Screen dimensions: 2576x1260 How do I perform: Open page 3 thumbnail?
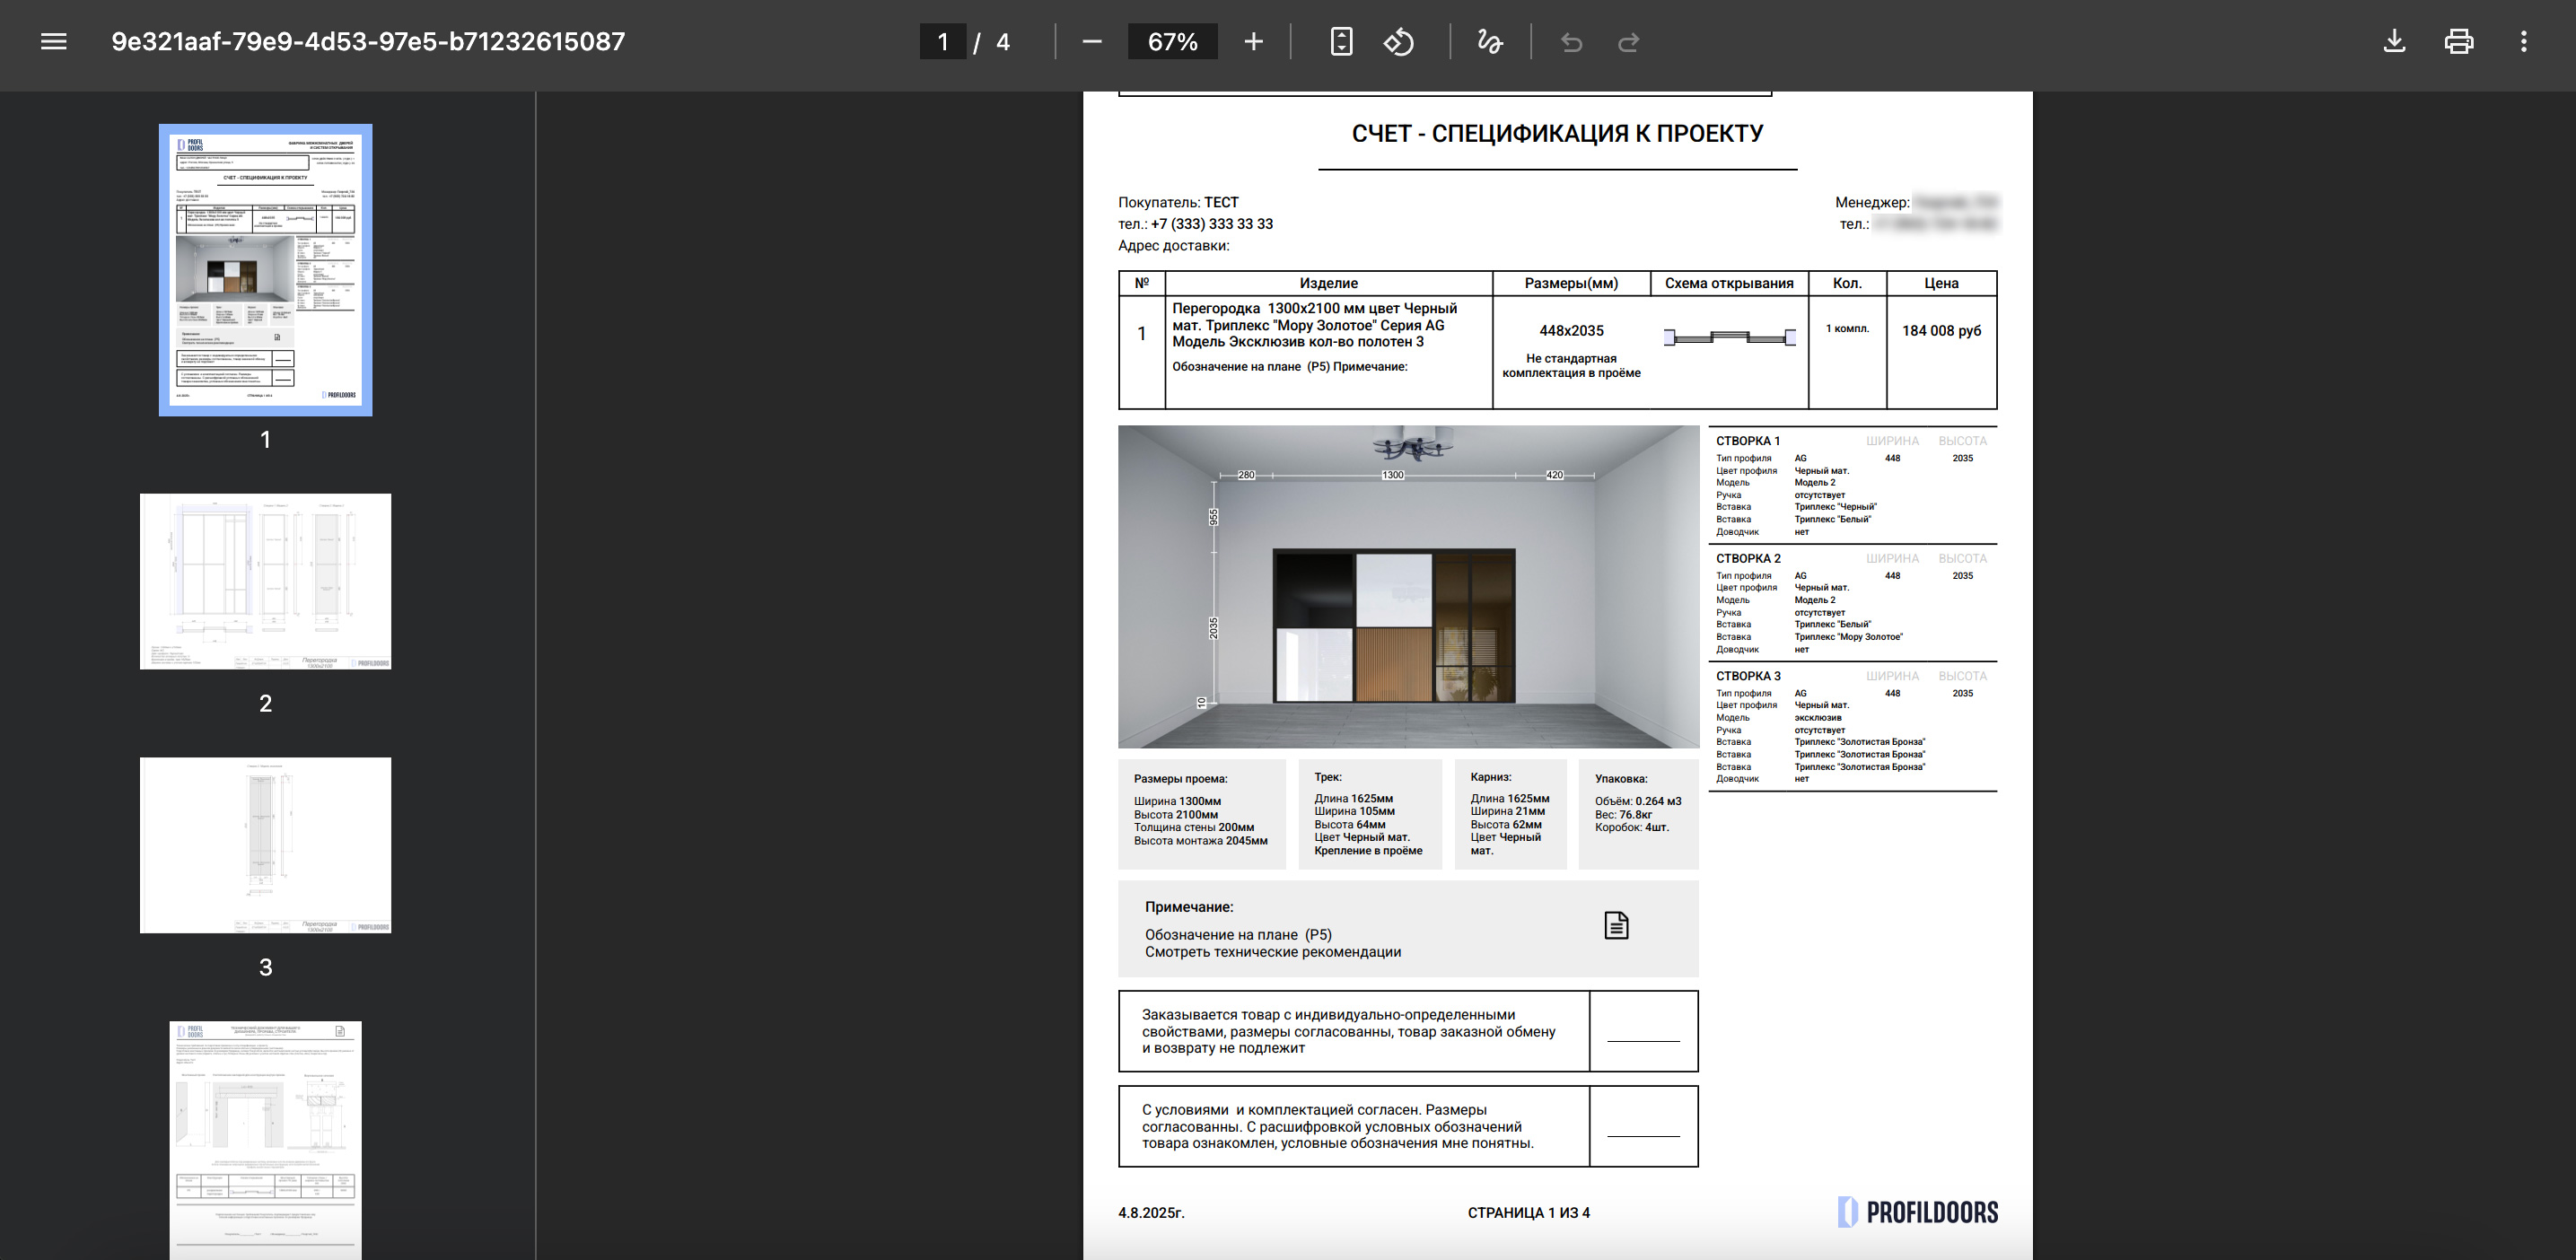point(265,845)
